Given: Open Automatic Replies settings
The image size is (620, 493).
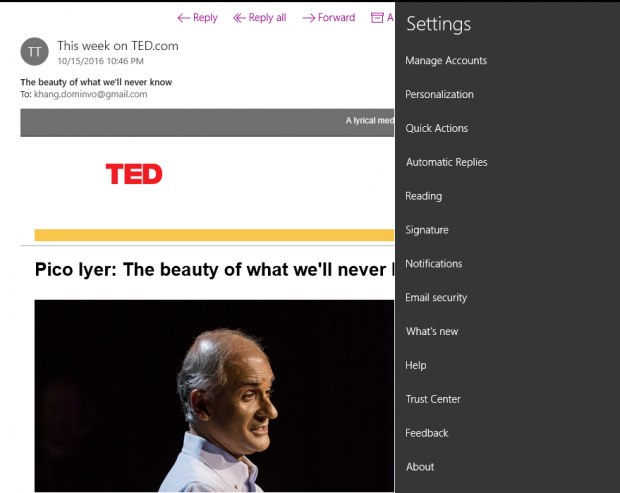Looking at the screenshot, I should point(446,163).
